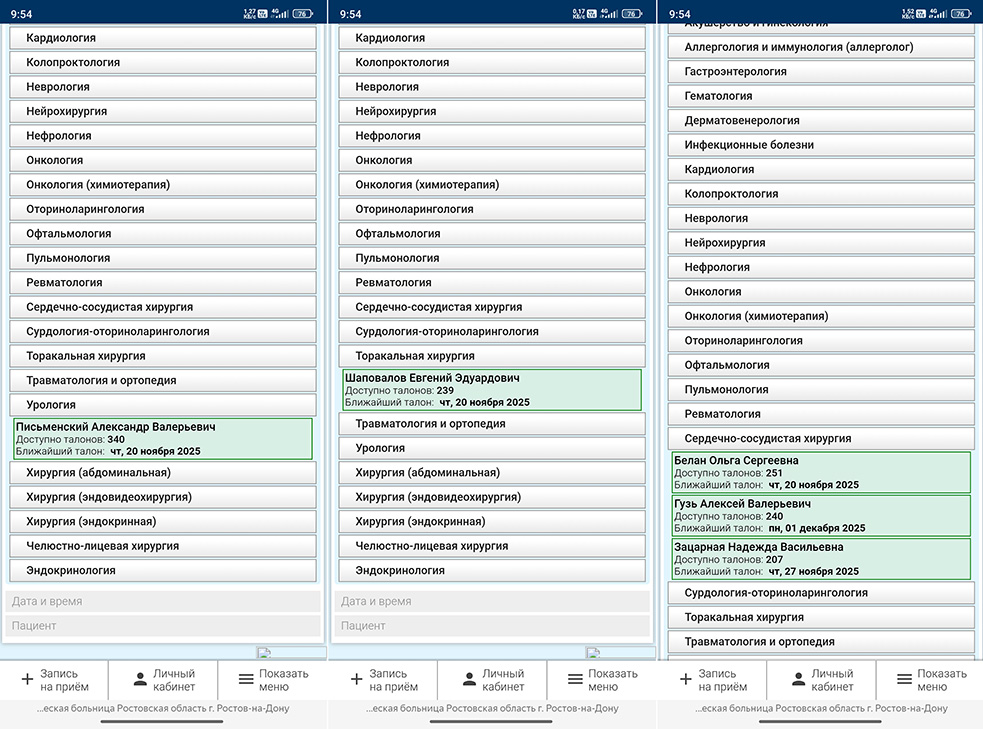The image size is (983, 729).
Task: Tap the Дата и время field on the left screen
Action: tap(163, 602)
